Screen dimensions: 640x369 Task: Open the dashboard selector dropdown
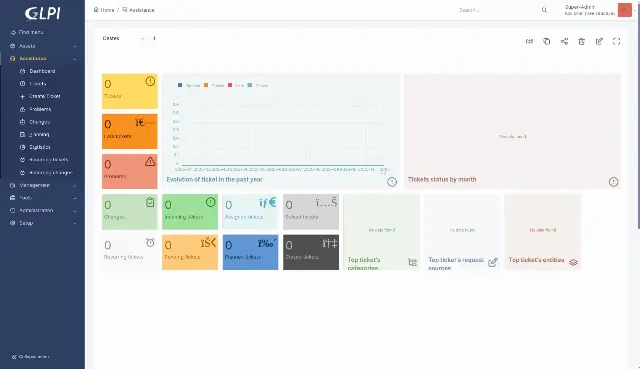pos(124,38)
